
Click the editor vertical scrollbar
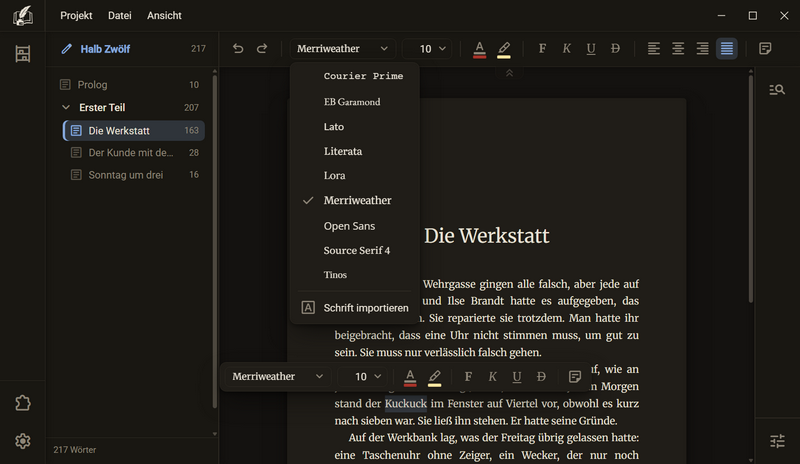[751, 189]
